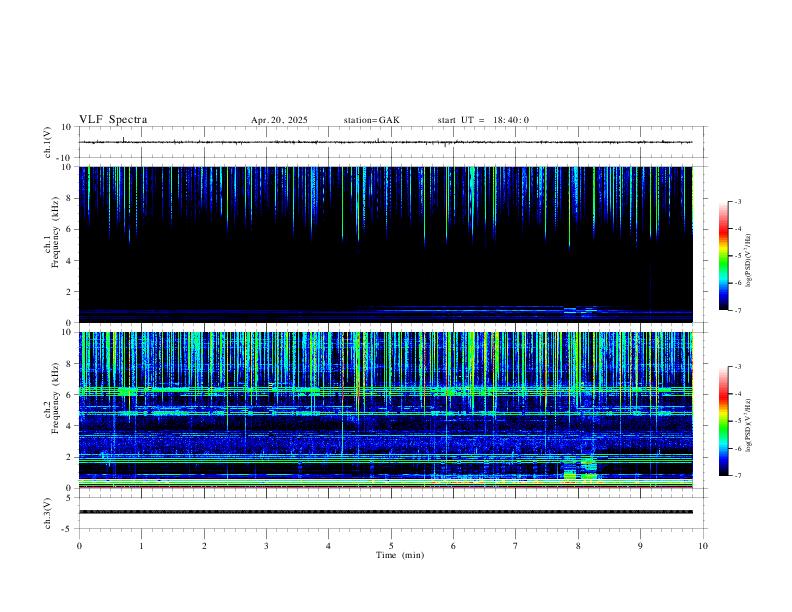
Task: Click the ch.1 spectrogram color bar
Action: point(723,256)
